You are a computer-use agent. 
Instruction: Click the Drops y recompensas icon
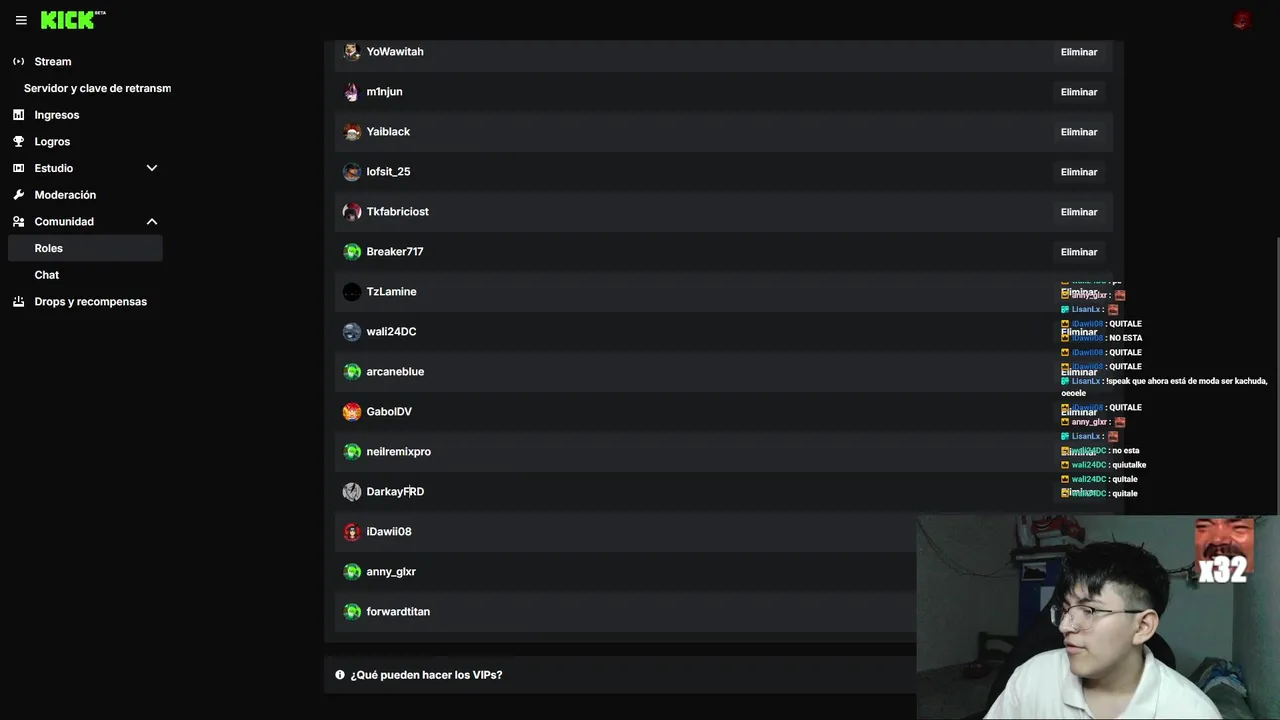[18, 302]
